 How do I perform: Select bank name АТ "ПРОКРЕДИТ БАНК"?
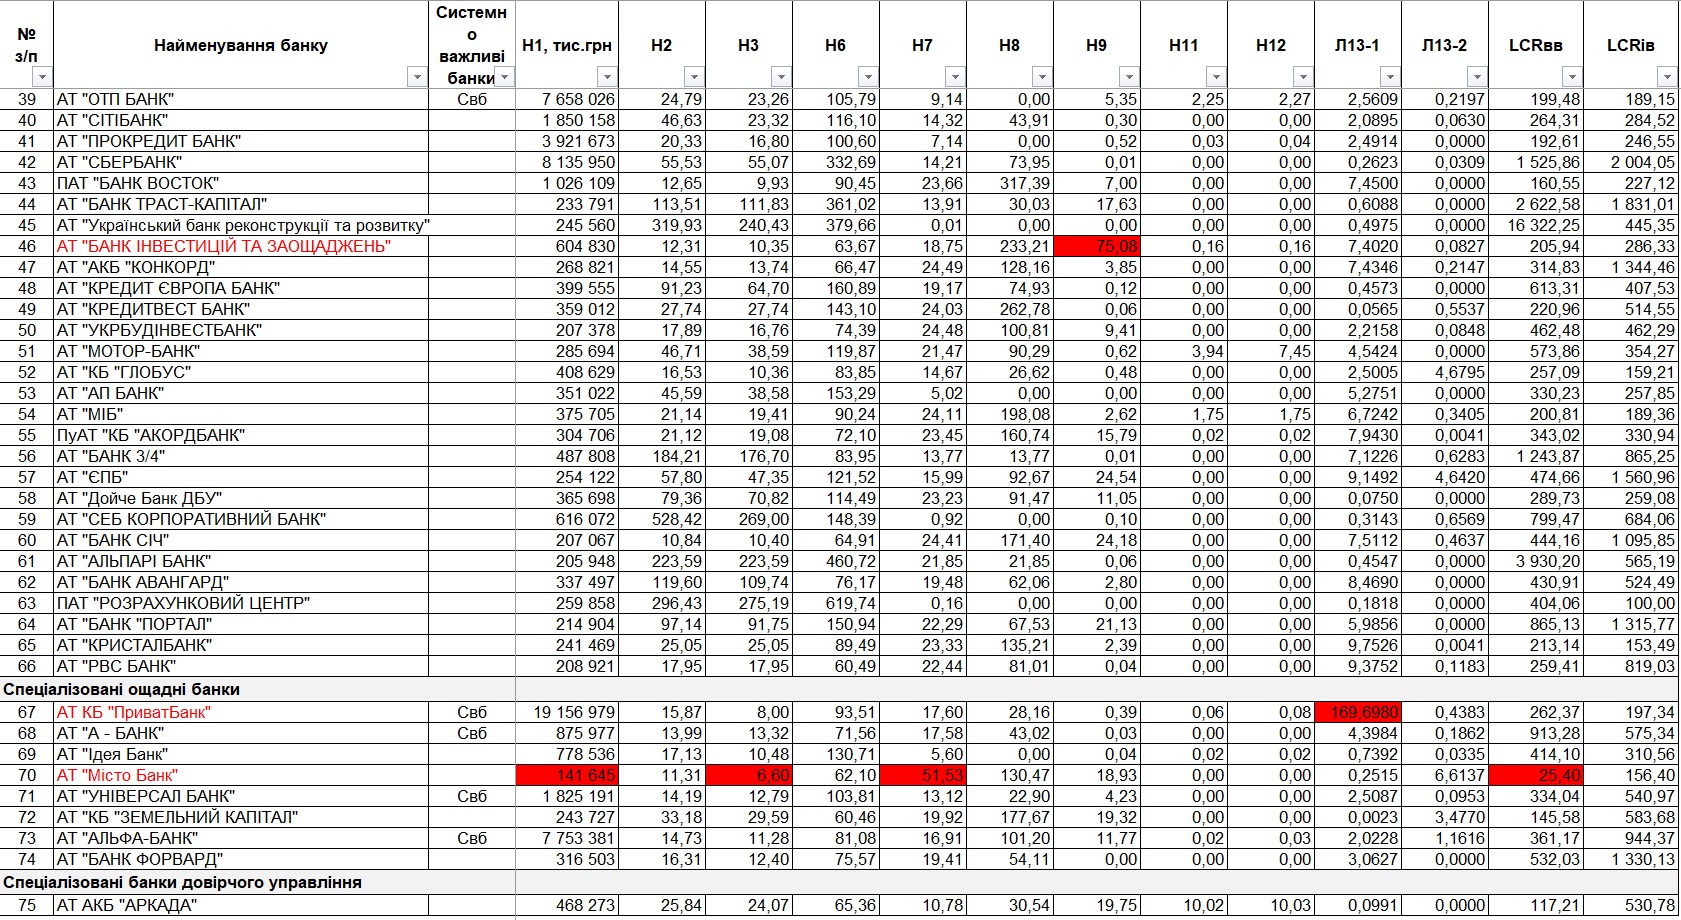[149, 141]
